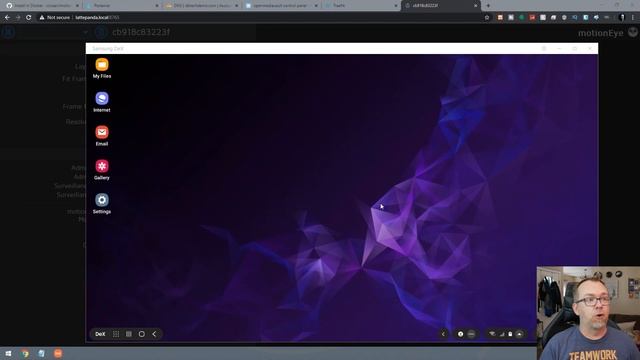This screenshot has height=360, width=640.
Task: Open the Samsung DeX window settings icon
Action: [544, 49]
